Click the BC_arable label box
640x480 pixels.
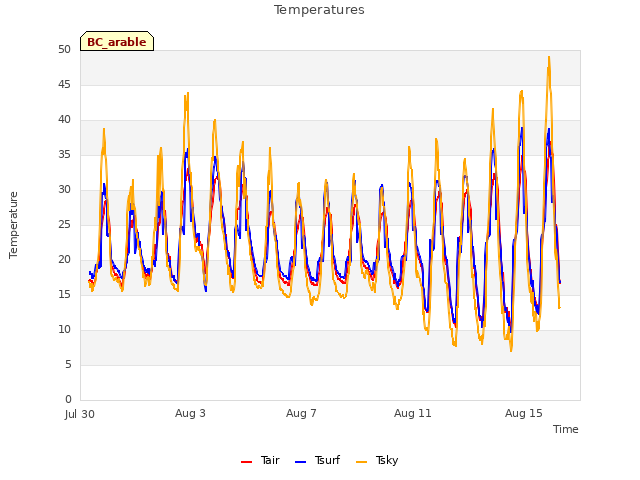click(117, 41)
